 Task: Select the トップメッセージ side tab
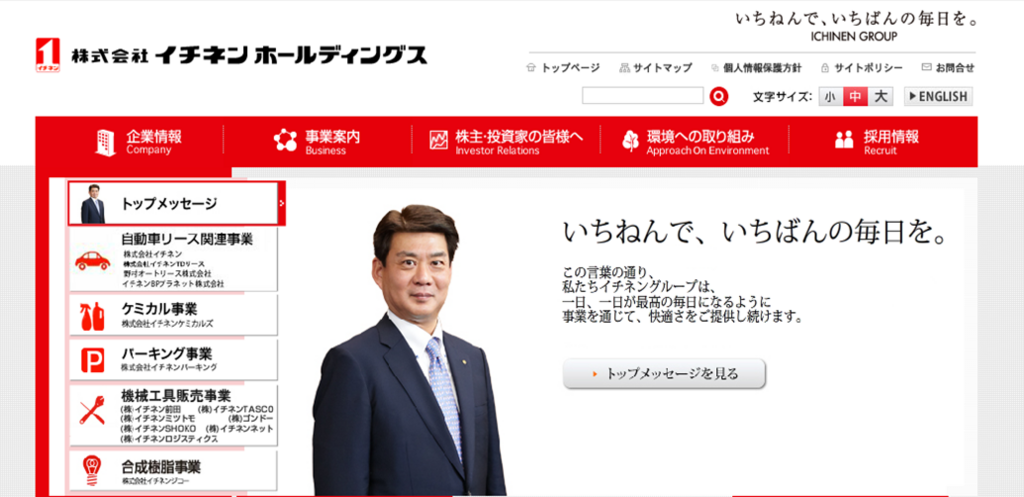coord(176,204)
